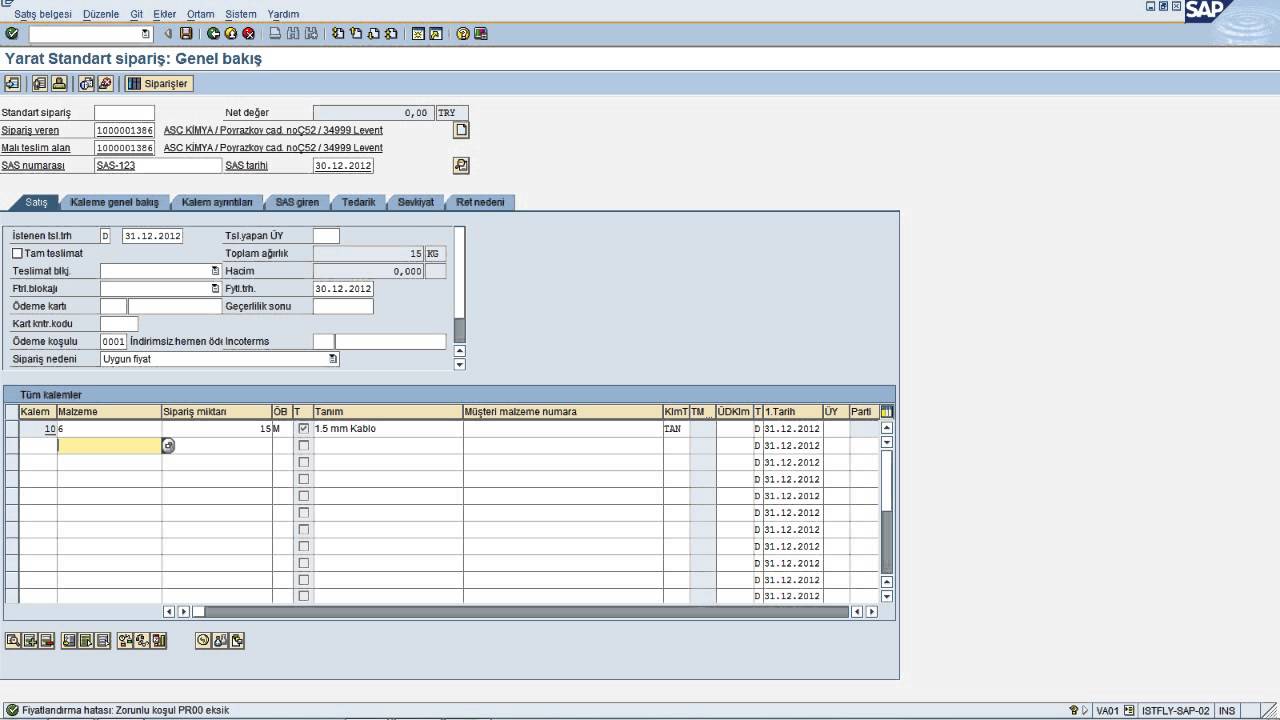This screenshot has height=720, width=1280.
Task: Click table horizontal scroll right arrow at far end
Action: pyautogui.click(x=872, y=612)
